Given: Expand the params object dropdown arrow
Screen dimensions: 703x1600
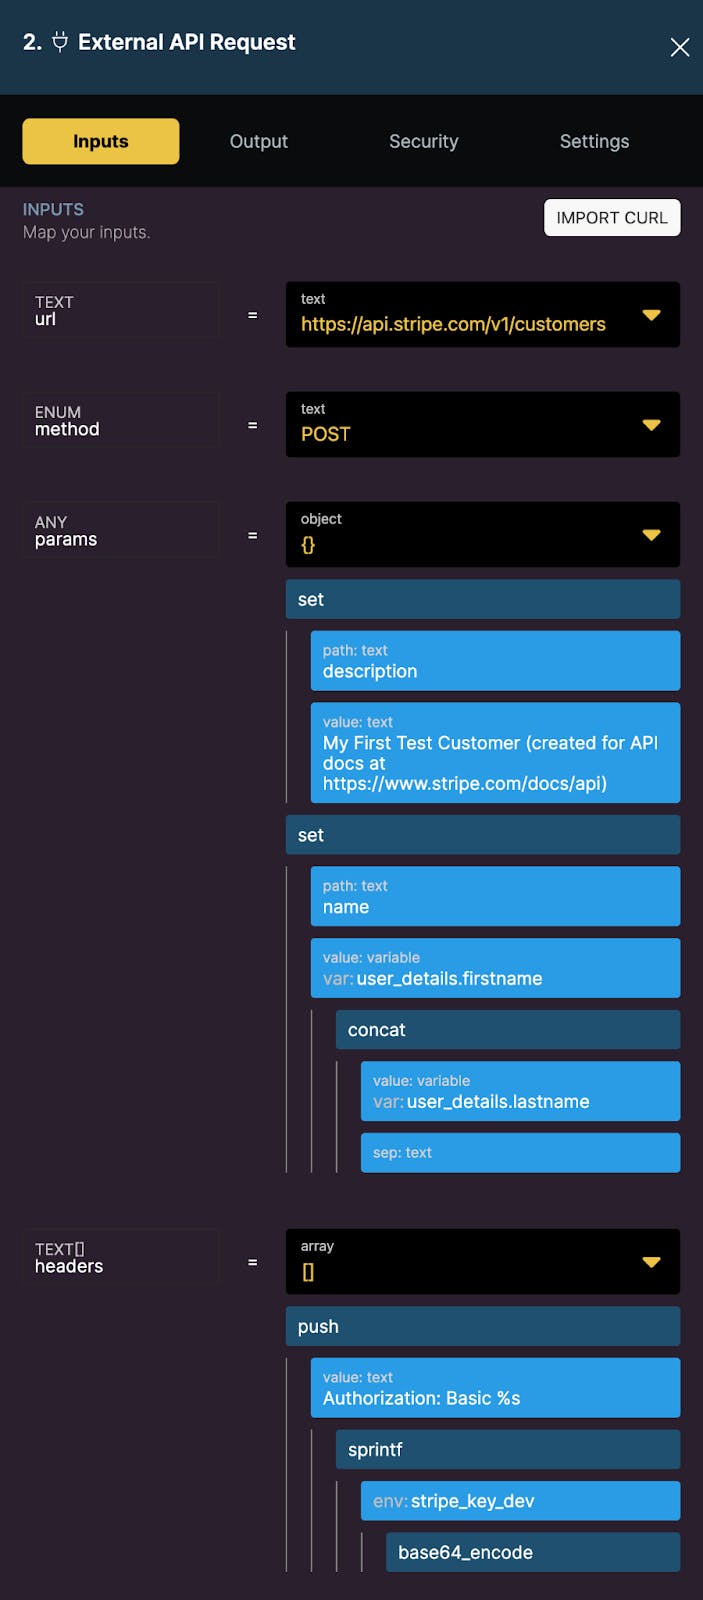Looking at the screenshot, I should pos(651,535).
